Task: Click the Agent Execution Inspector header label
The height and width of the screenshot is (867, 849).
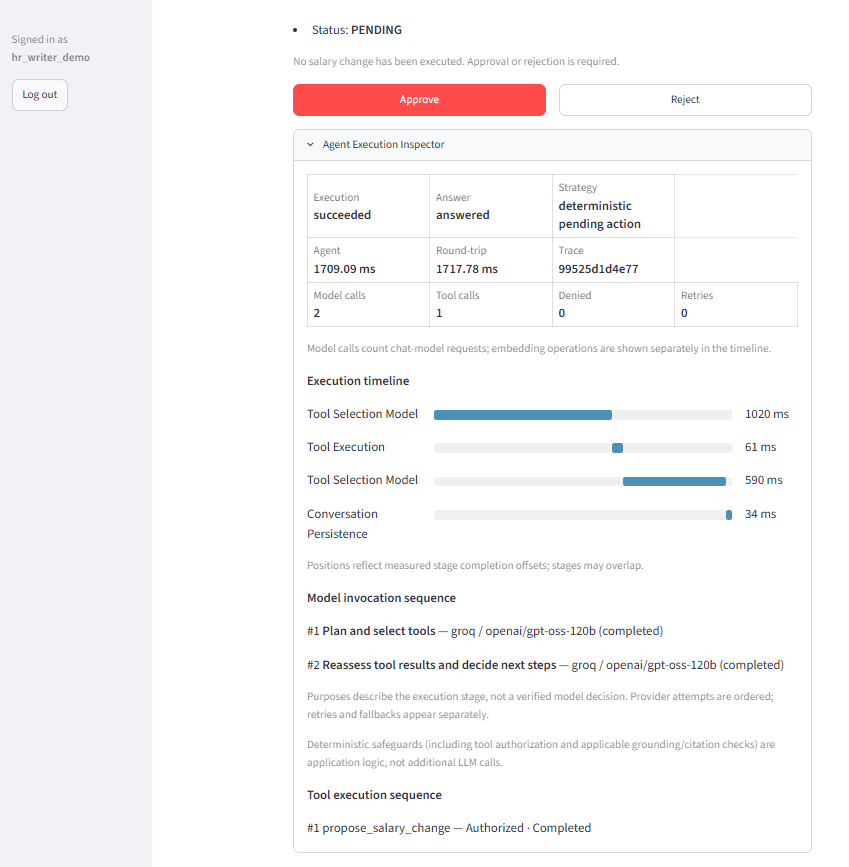Action: (383, 144)
